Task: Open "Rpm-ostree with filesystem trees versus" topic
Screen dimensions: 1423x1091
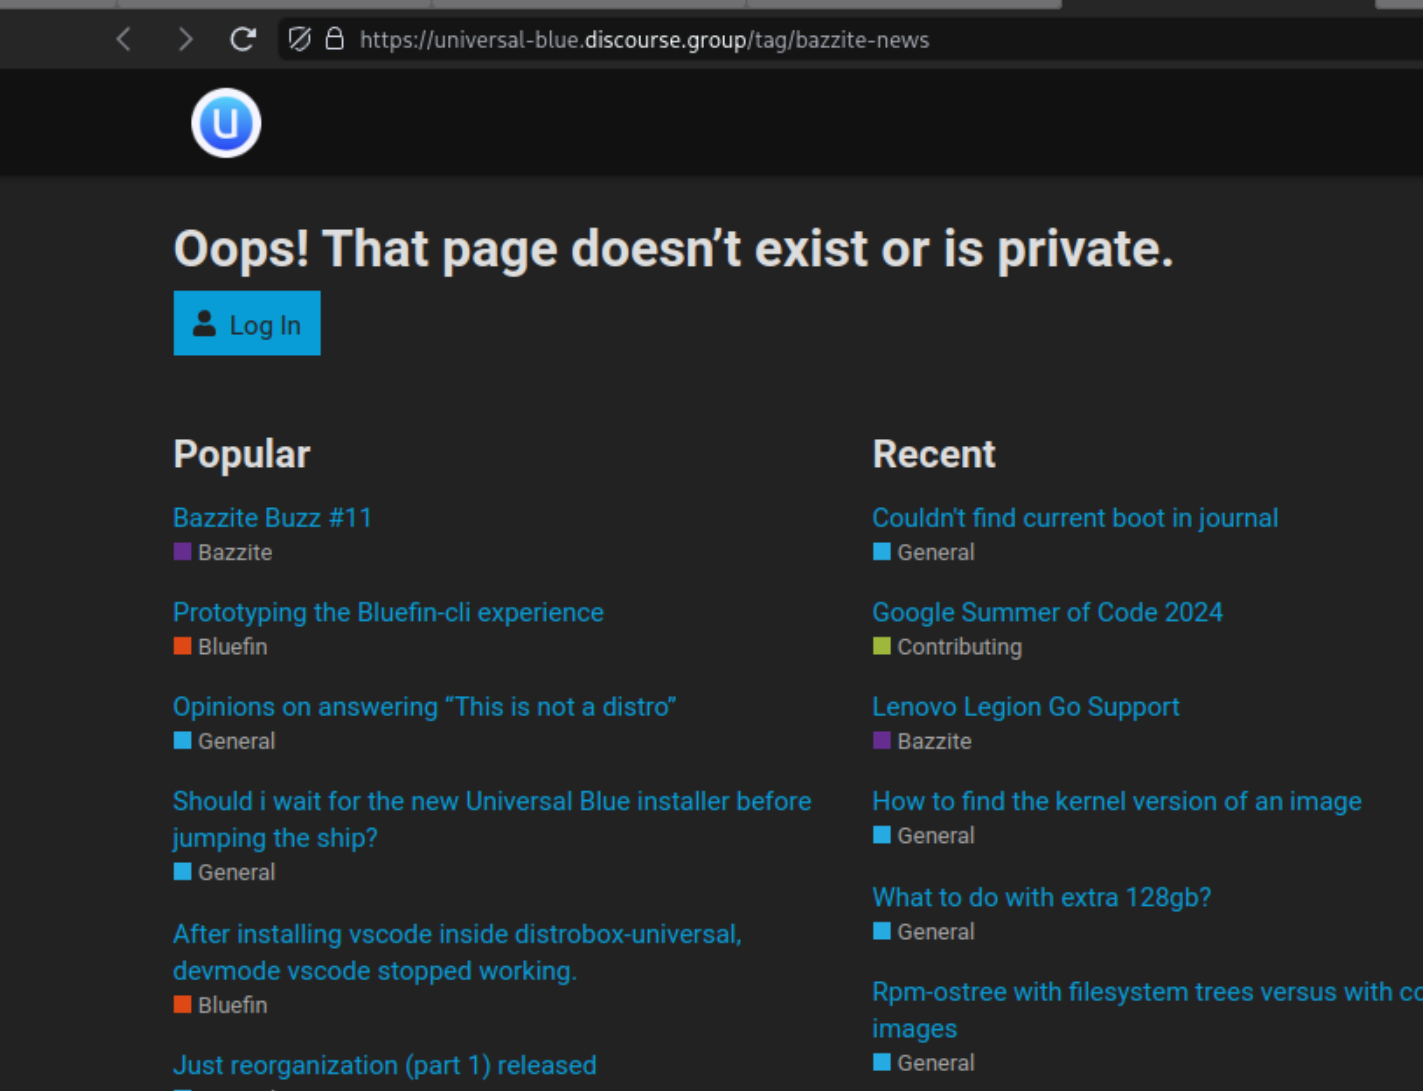Action: tap(1147, 1010)
